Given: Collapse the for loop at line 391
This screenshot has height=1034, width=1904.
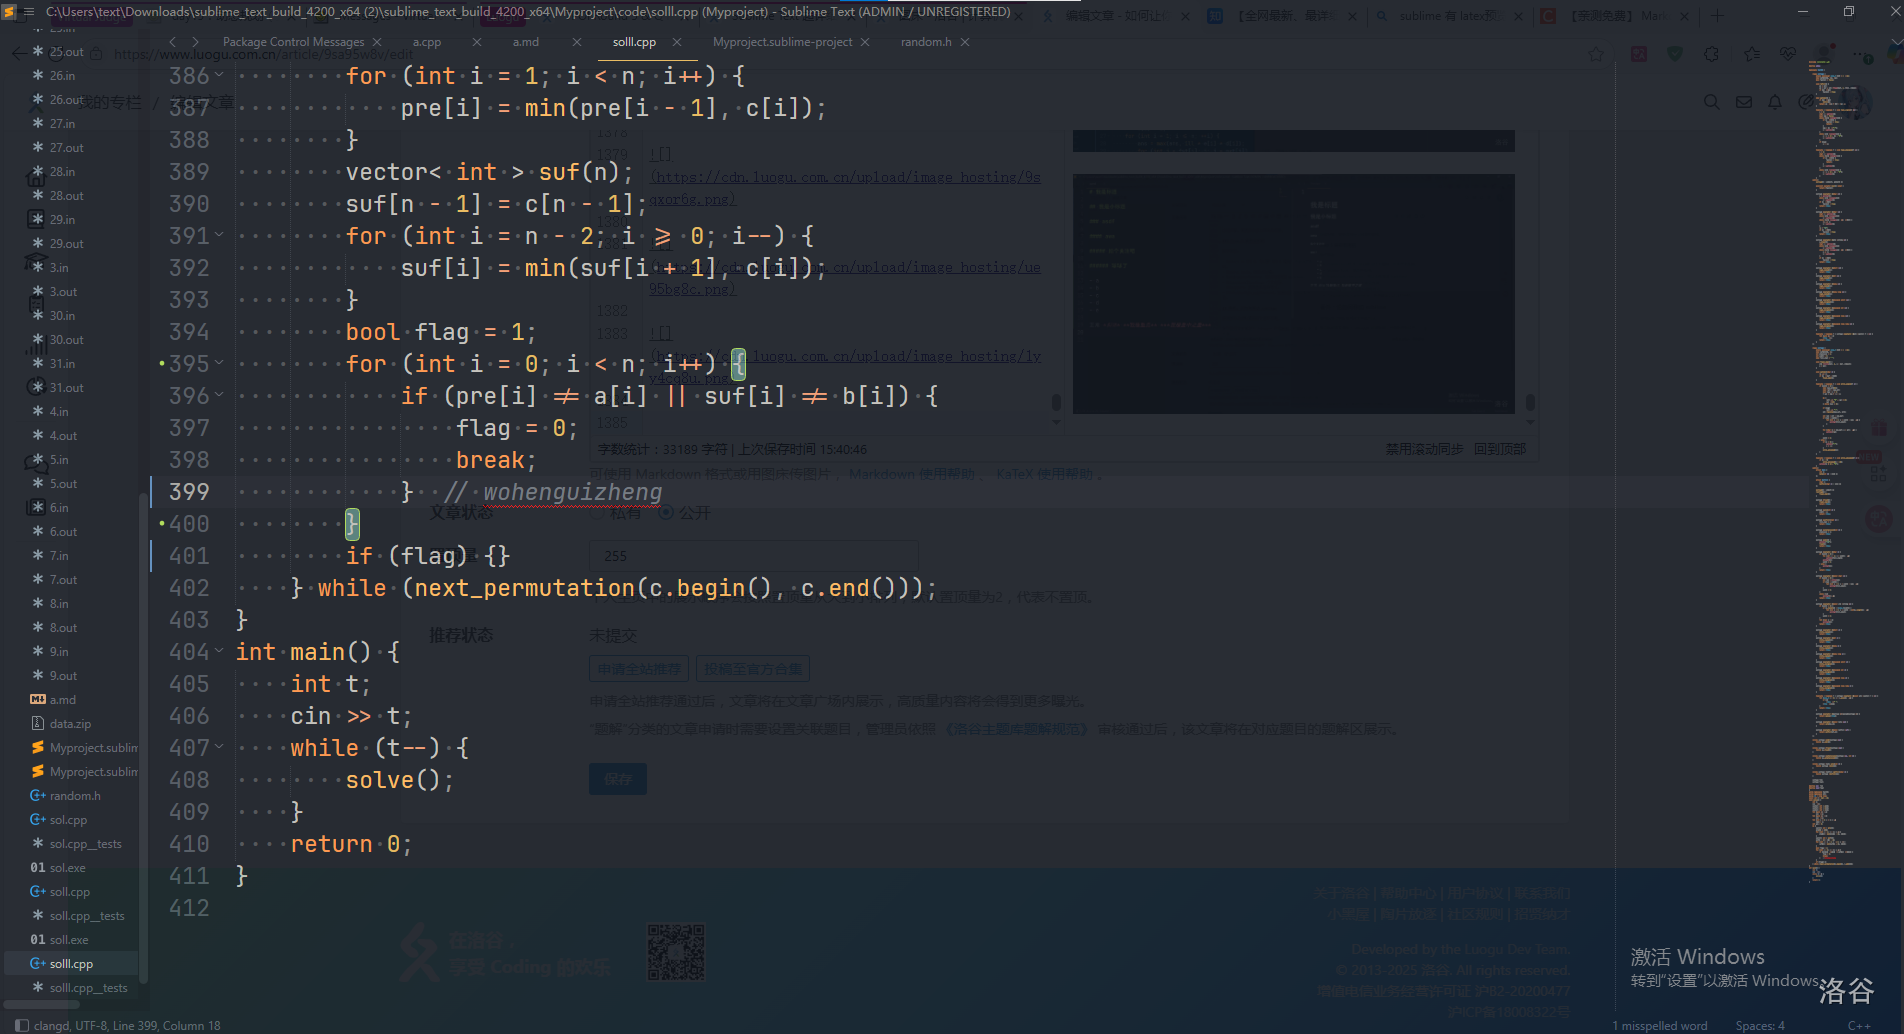Looking at the screenshot, I should (219, 236).
